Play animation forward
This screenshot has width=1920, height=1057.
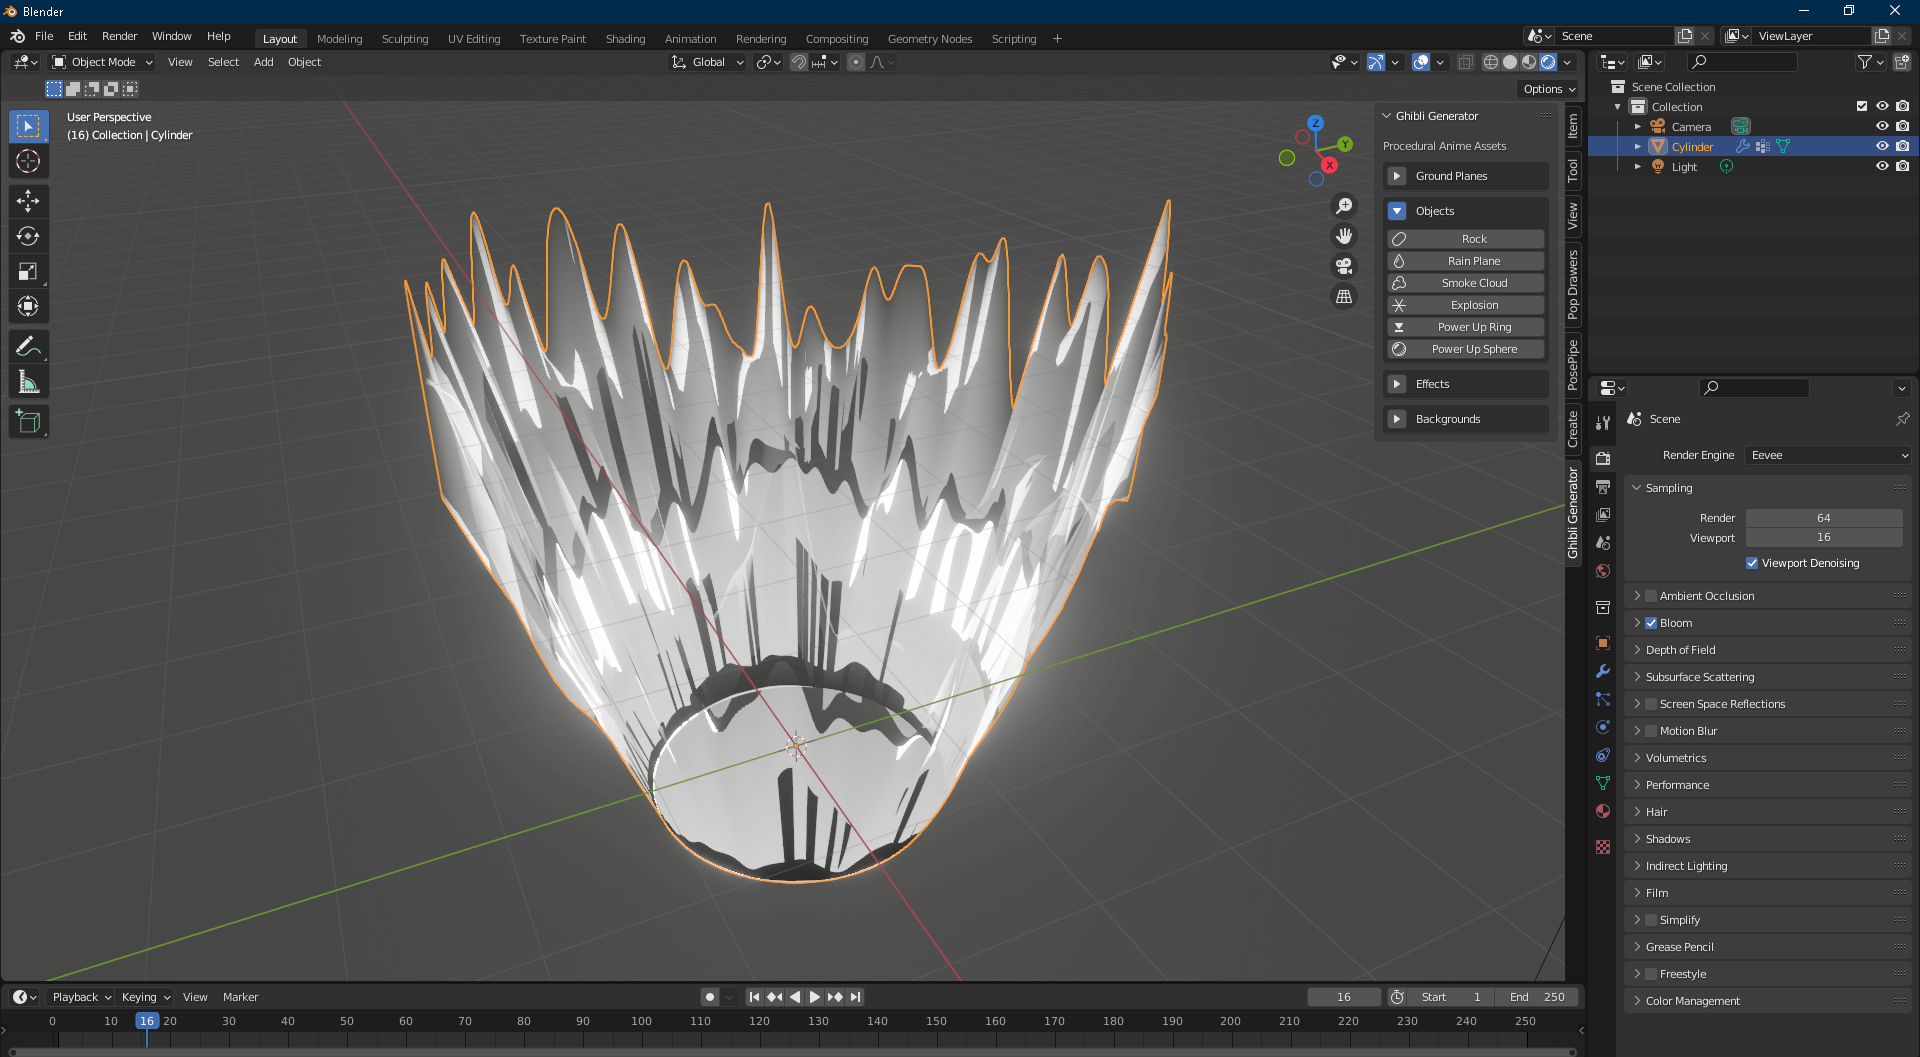coord(814,997)
